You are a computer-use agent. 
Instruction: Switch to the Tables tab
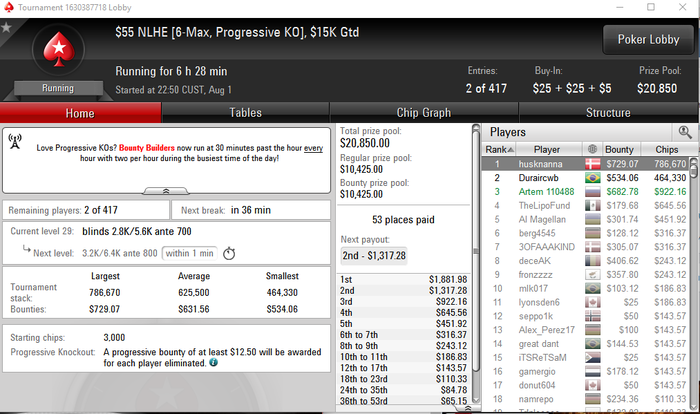click(x=246, y=113)
